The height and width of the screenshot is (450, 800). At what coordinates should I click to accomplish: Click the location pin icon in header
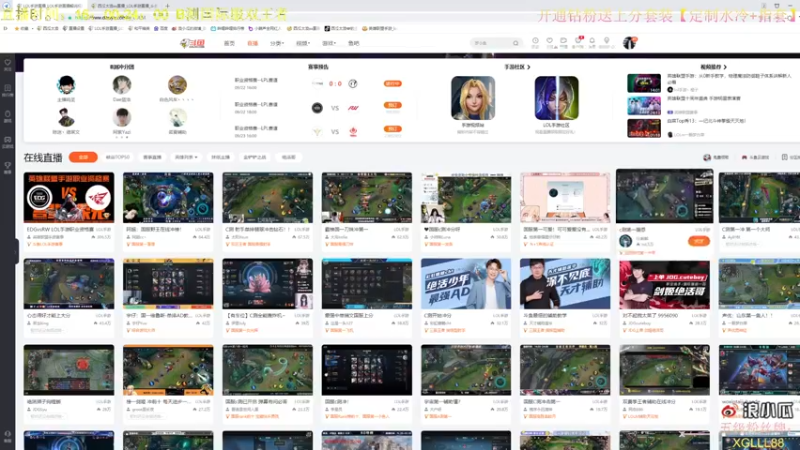(x=607, y=42)
